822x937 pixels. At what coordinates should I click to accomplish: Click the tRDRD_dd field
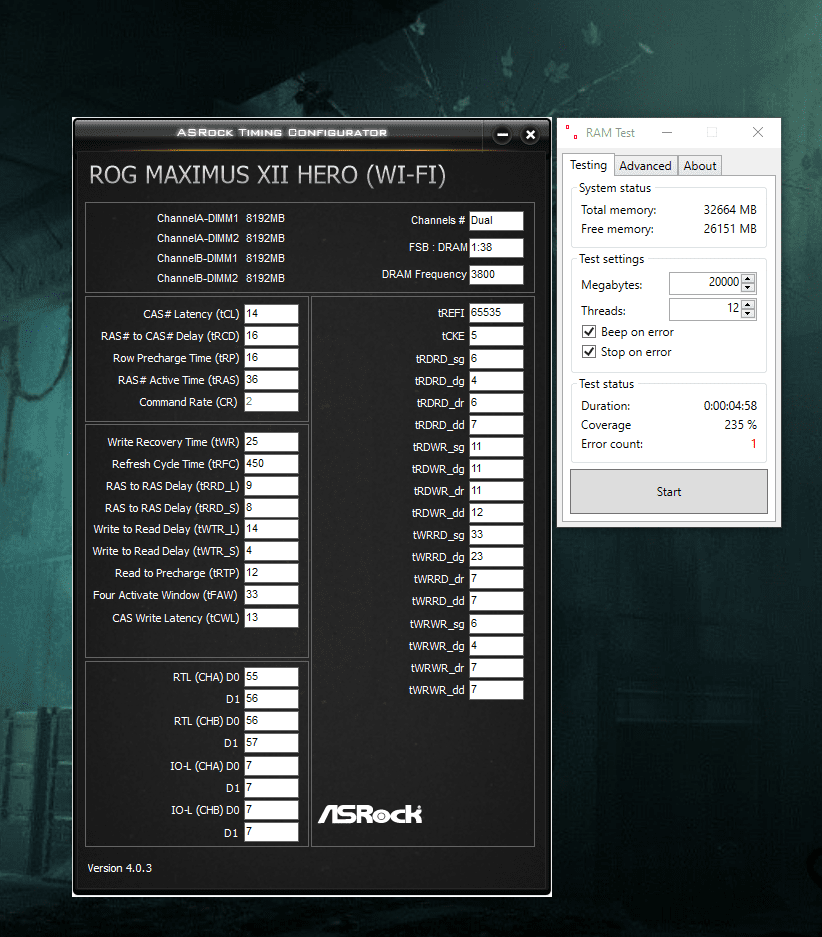click(496, 425)
